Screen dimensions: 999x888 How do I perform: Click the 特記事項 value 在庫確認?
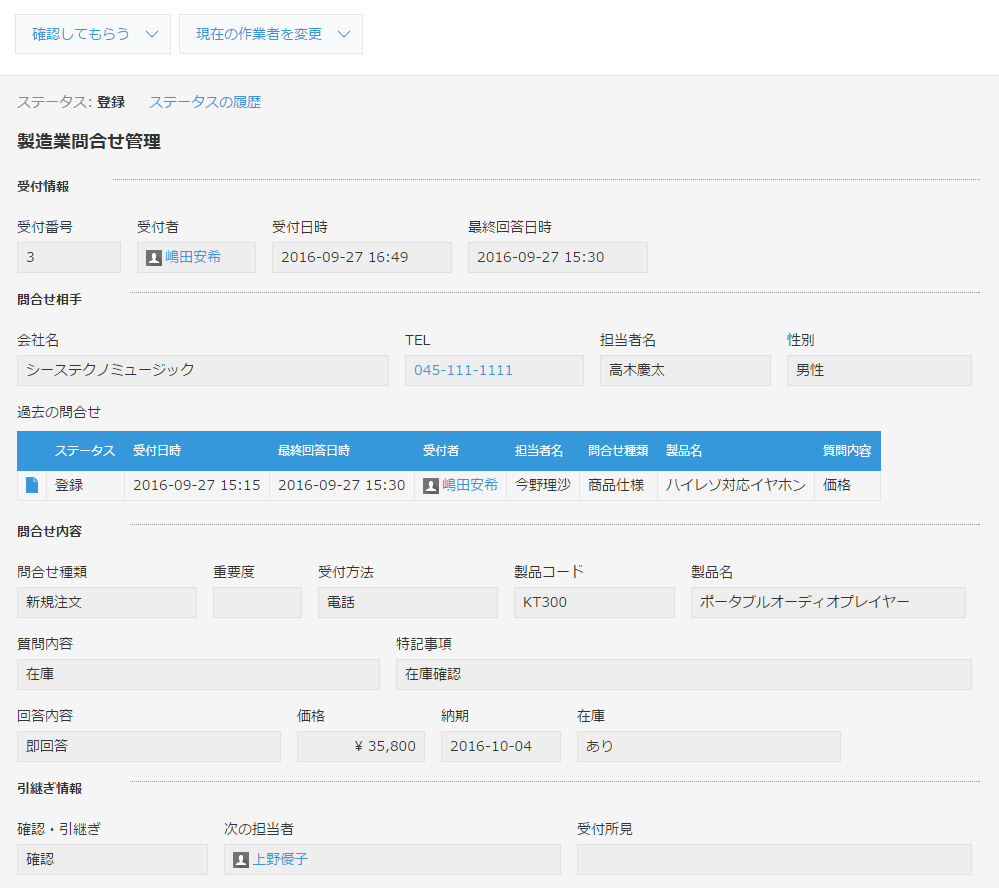pyautogui.click(x=684, y=674)
